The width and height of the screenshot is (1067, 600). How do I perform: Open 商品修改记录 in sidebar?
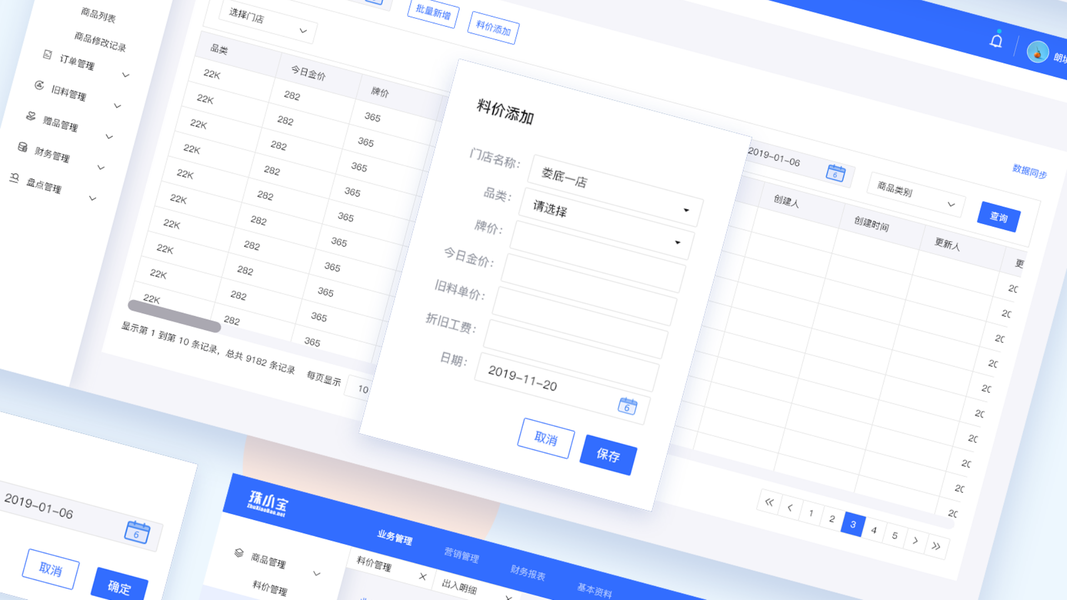[100, 41]
